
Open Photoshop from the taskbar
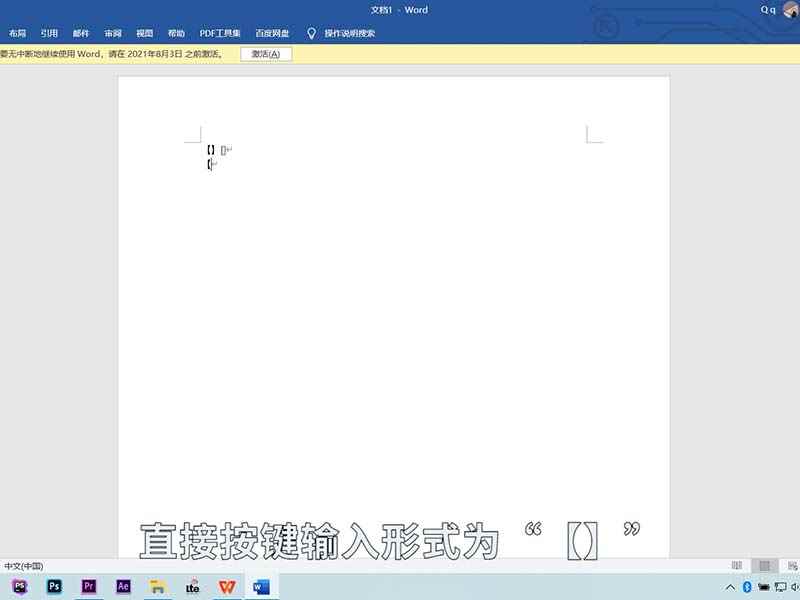pyautogui.click(x=55, y=587)
